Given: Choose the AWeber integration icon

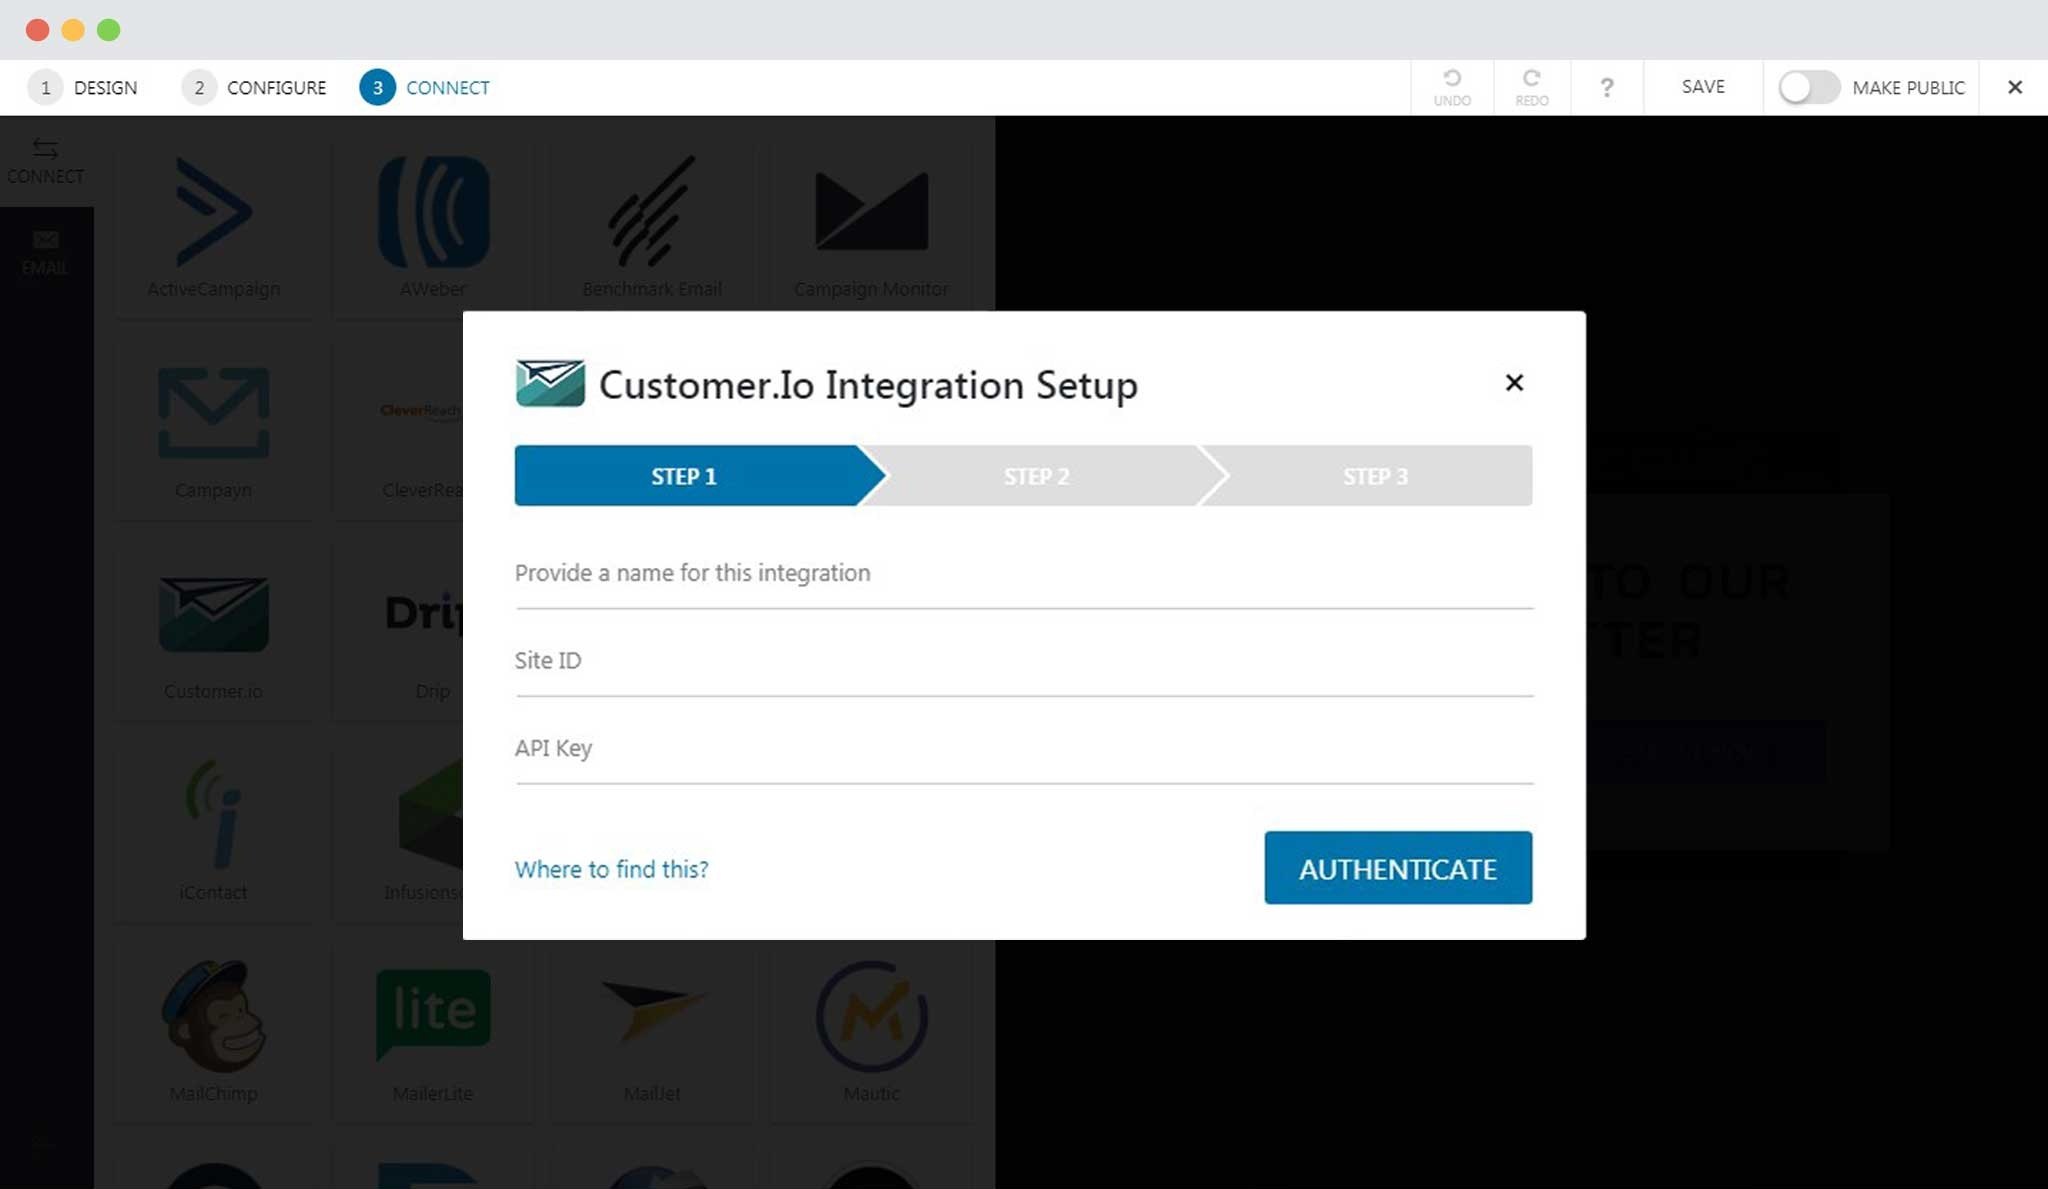Looking at the screenshot, I should 433,212.
